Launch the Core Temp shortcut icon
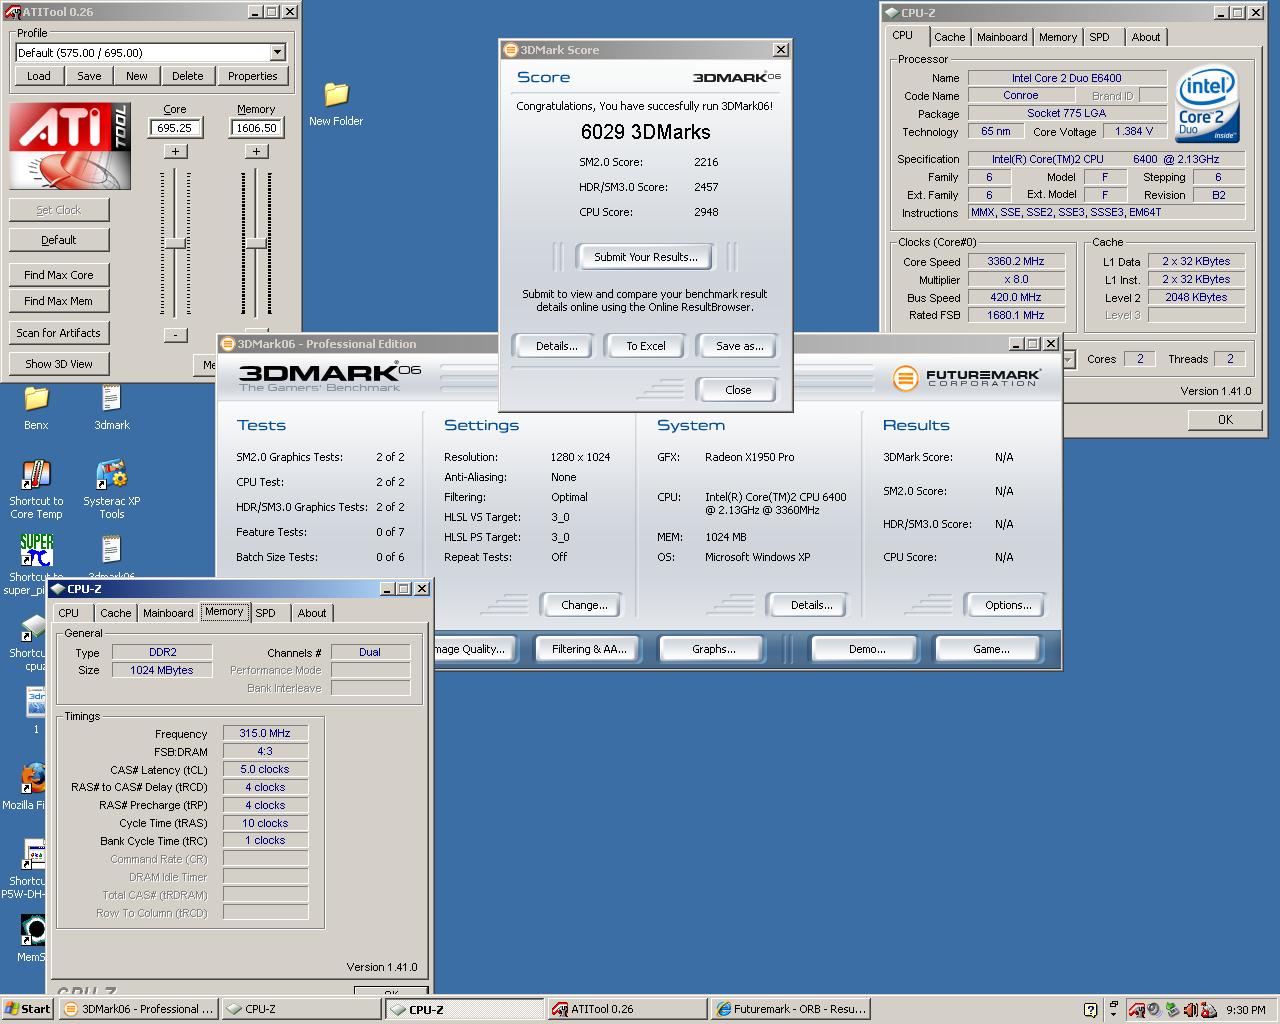This screenshot has width=1280, height=1024. click(36, 474)
